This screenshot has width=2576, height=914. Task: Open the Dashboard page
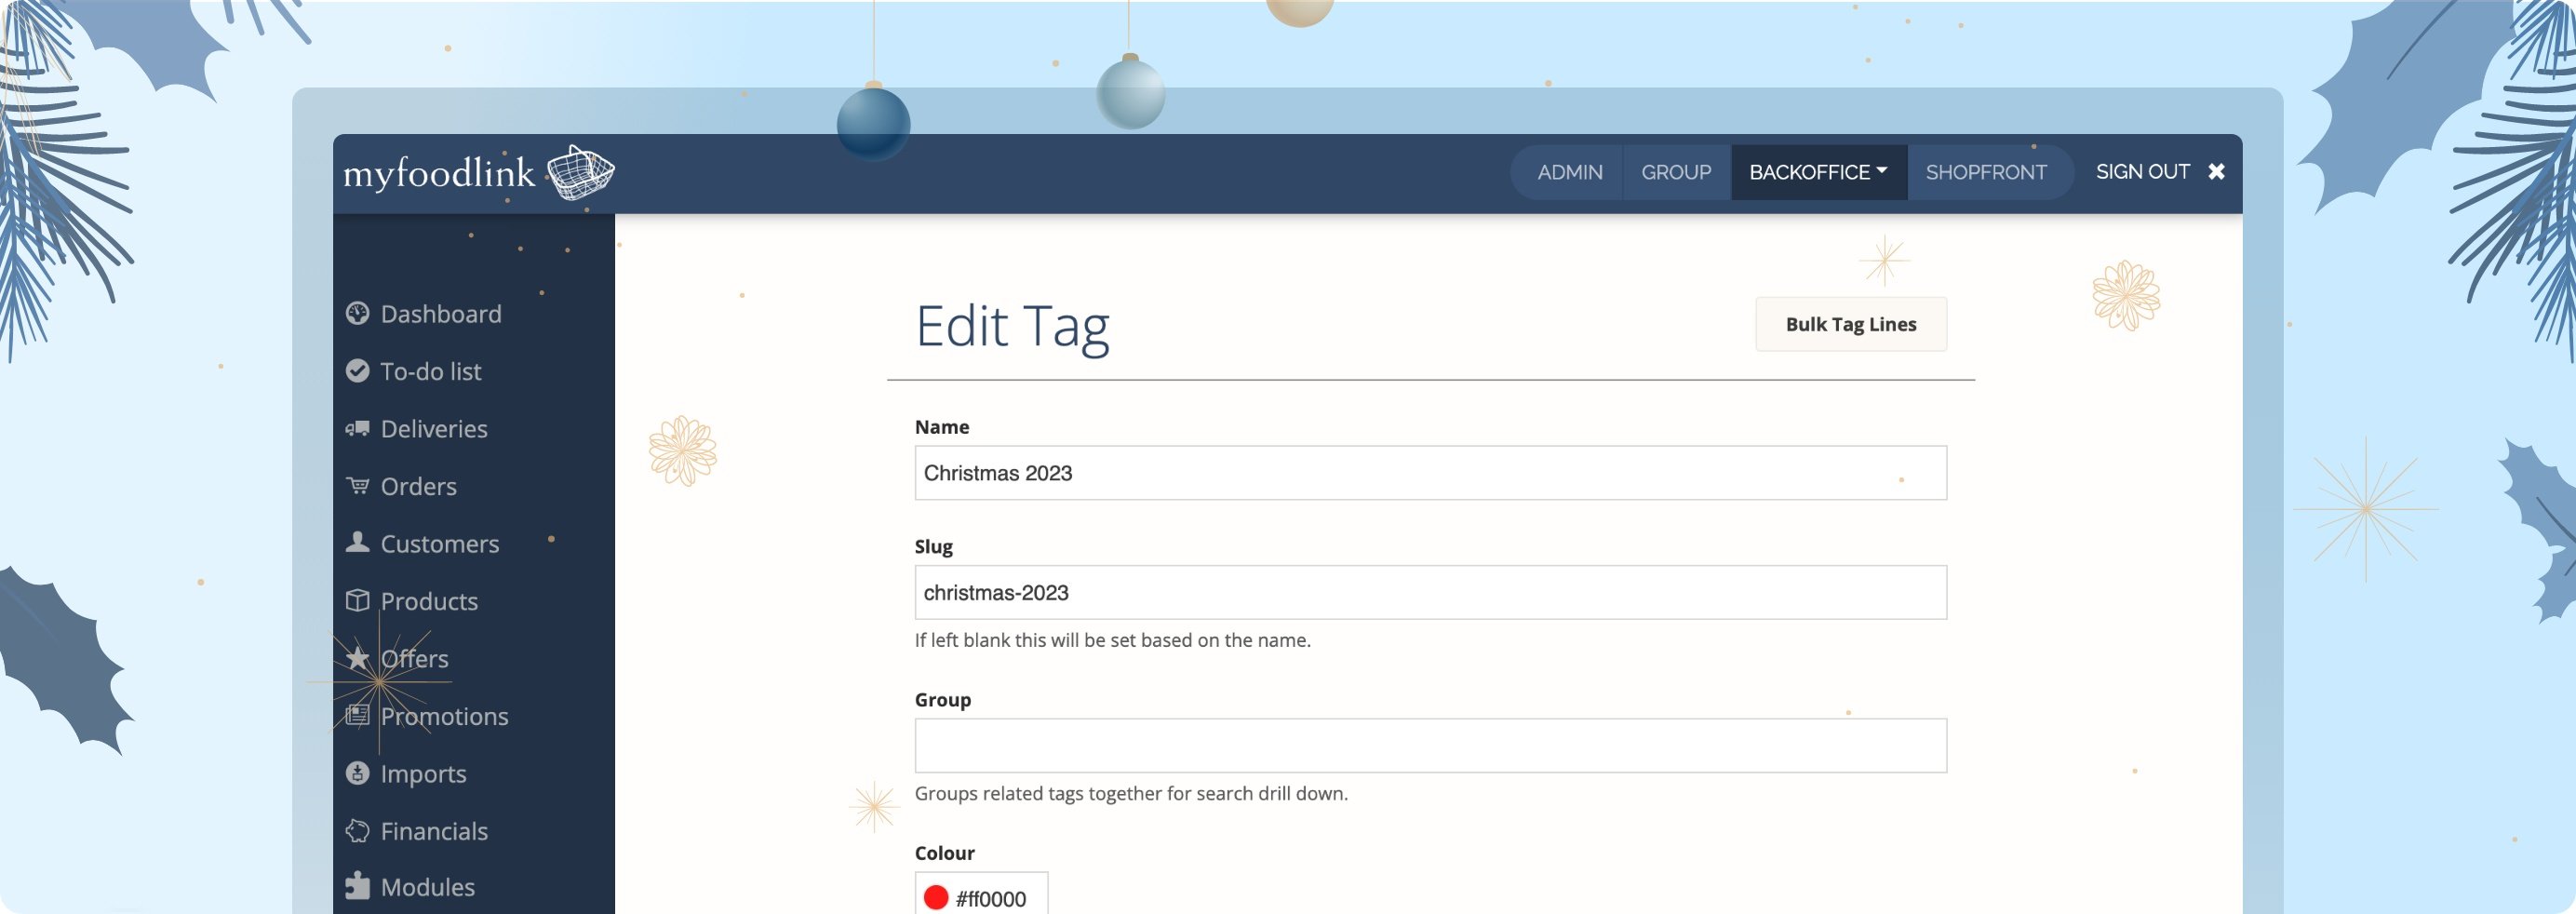coord(441,314)
